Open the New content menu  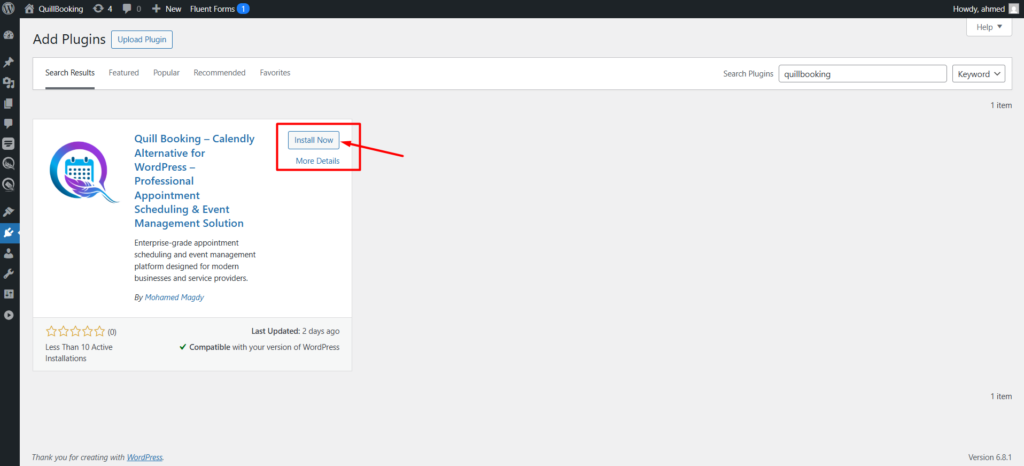click(167, 9)
